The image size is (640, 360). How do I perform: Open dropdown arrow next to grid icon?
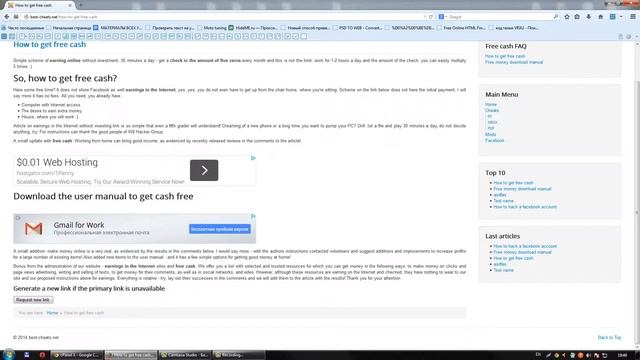pyautogui.click(x=621, y=17)
